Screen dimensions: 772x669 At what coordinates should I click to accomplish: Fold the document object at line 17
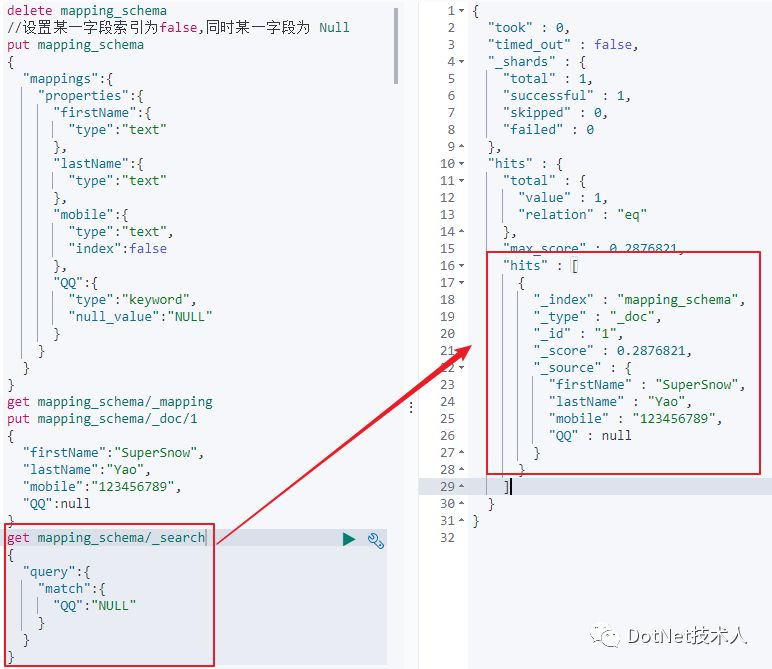tap(460, 283)
